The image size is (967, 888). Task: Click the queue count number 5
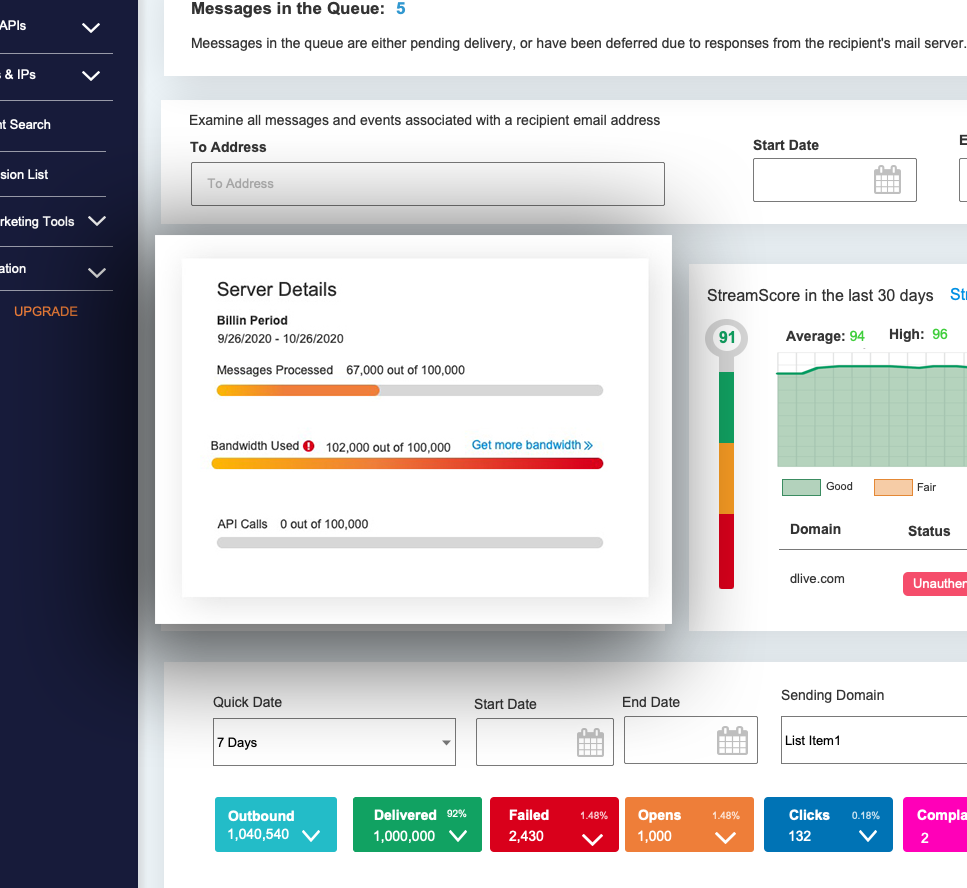point(401,9)
